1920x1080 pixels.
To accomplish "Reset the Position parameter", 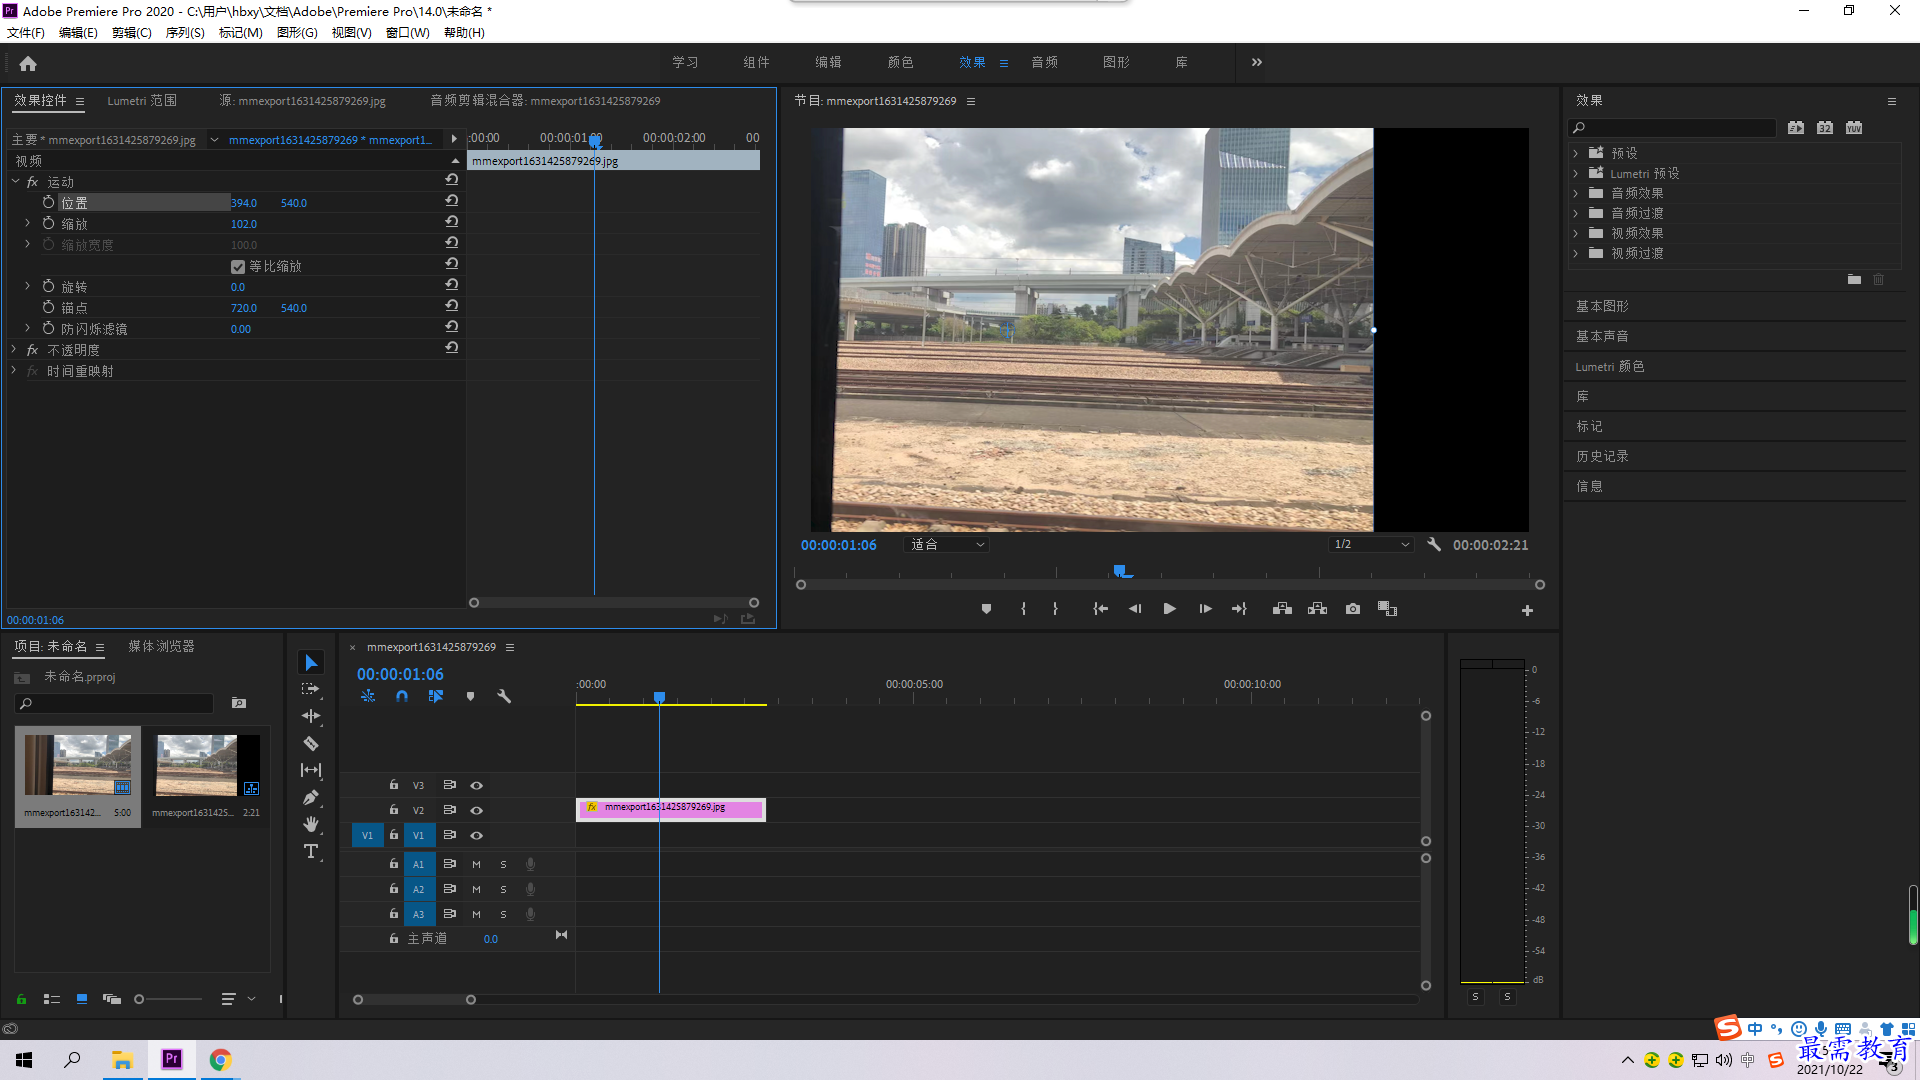I will (452, 201).
